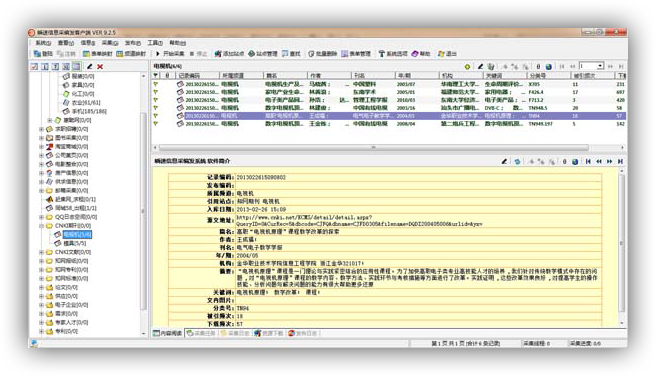Viewport: 656px width, 376px height.
Task: Click pencil edit icon in list toolbar
Action: pyautogui.click(x=480, y=67)
